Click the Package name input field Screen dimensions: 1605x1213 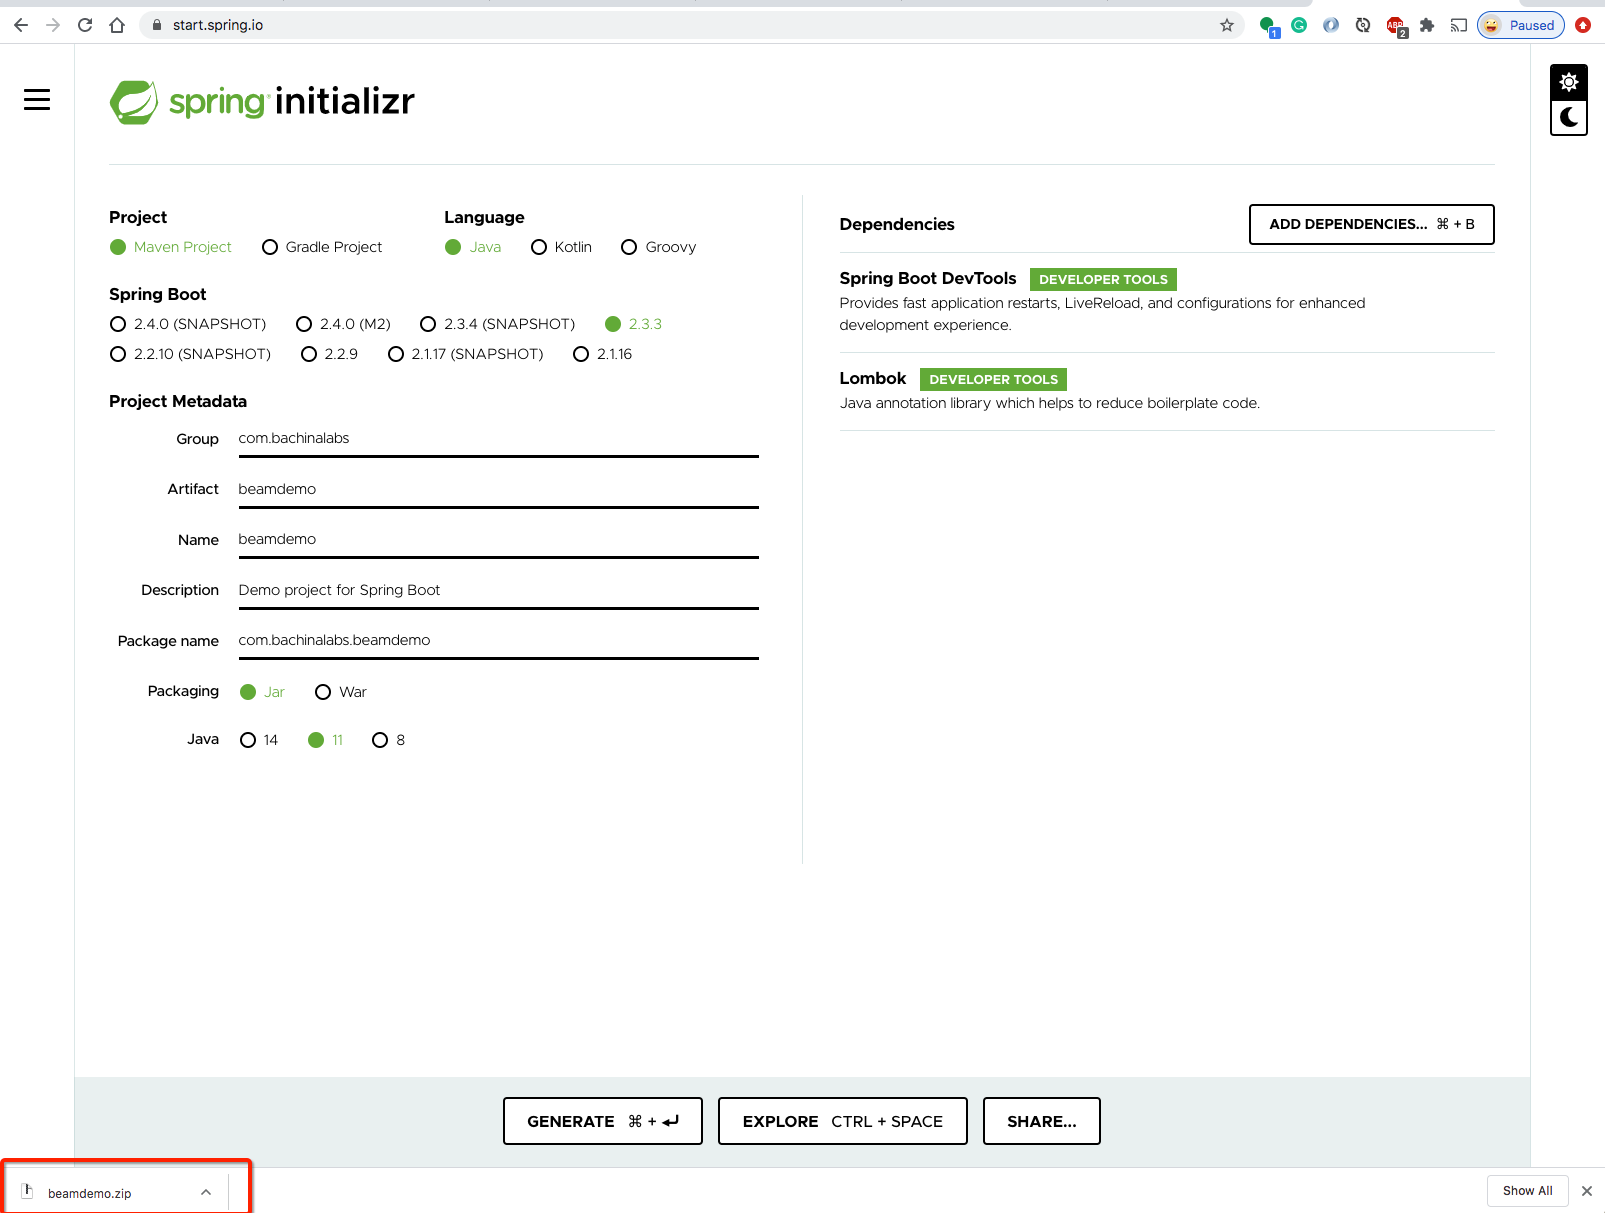[498, 641]
